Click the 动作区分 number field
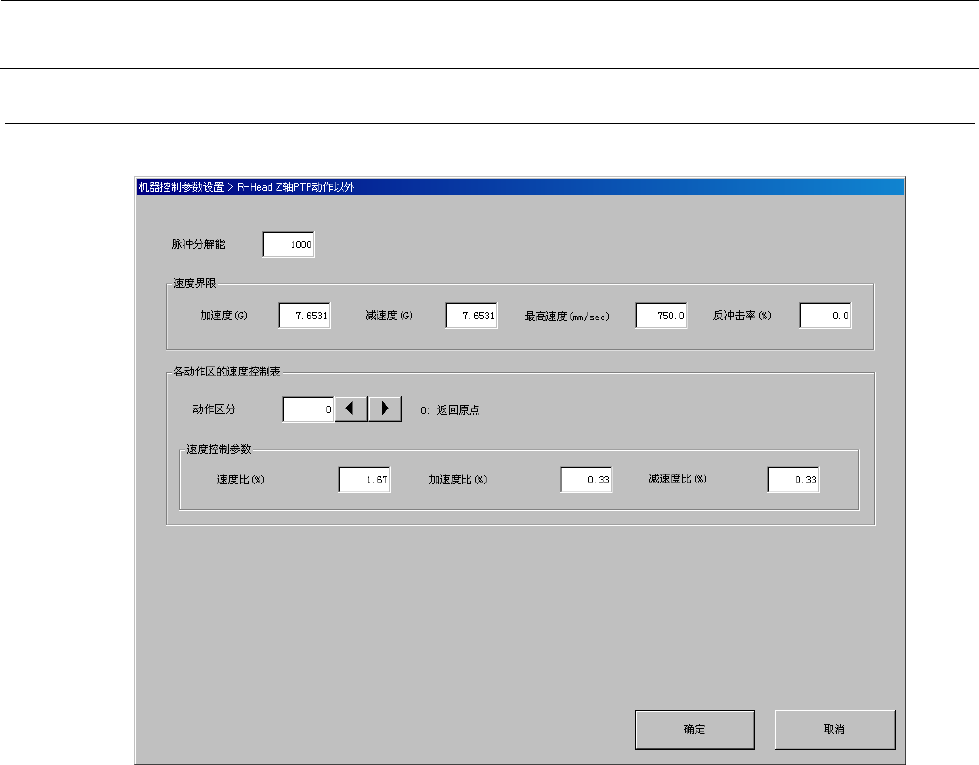 click(x=308, y=409)
